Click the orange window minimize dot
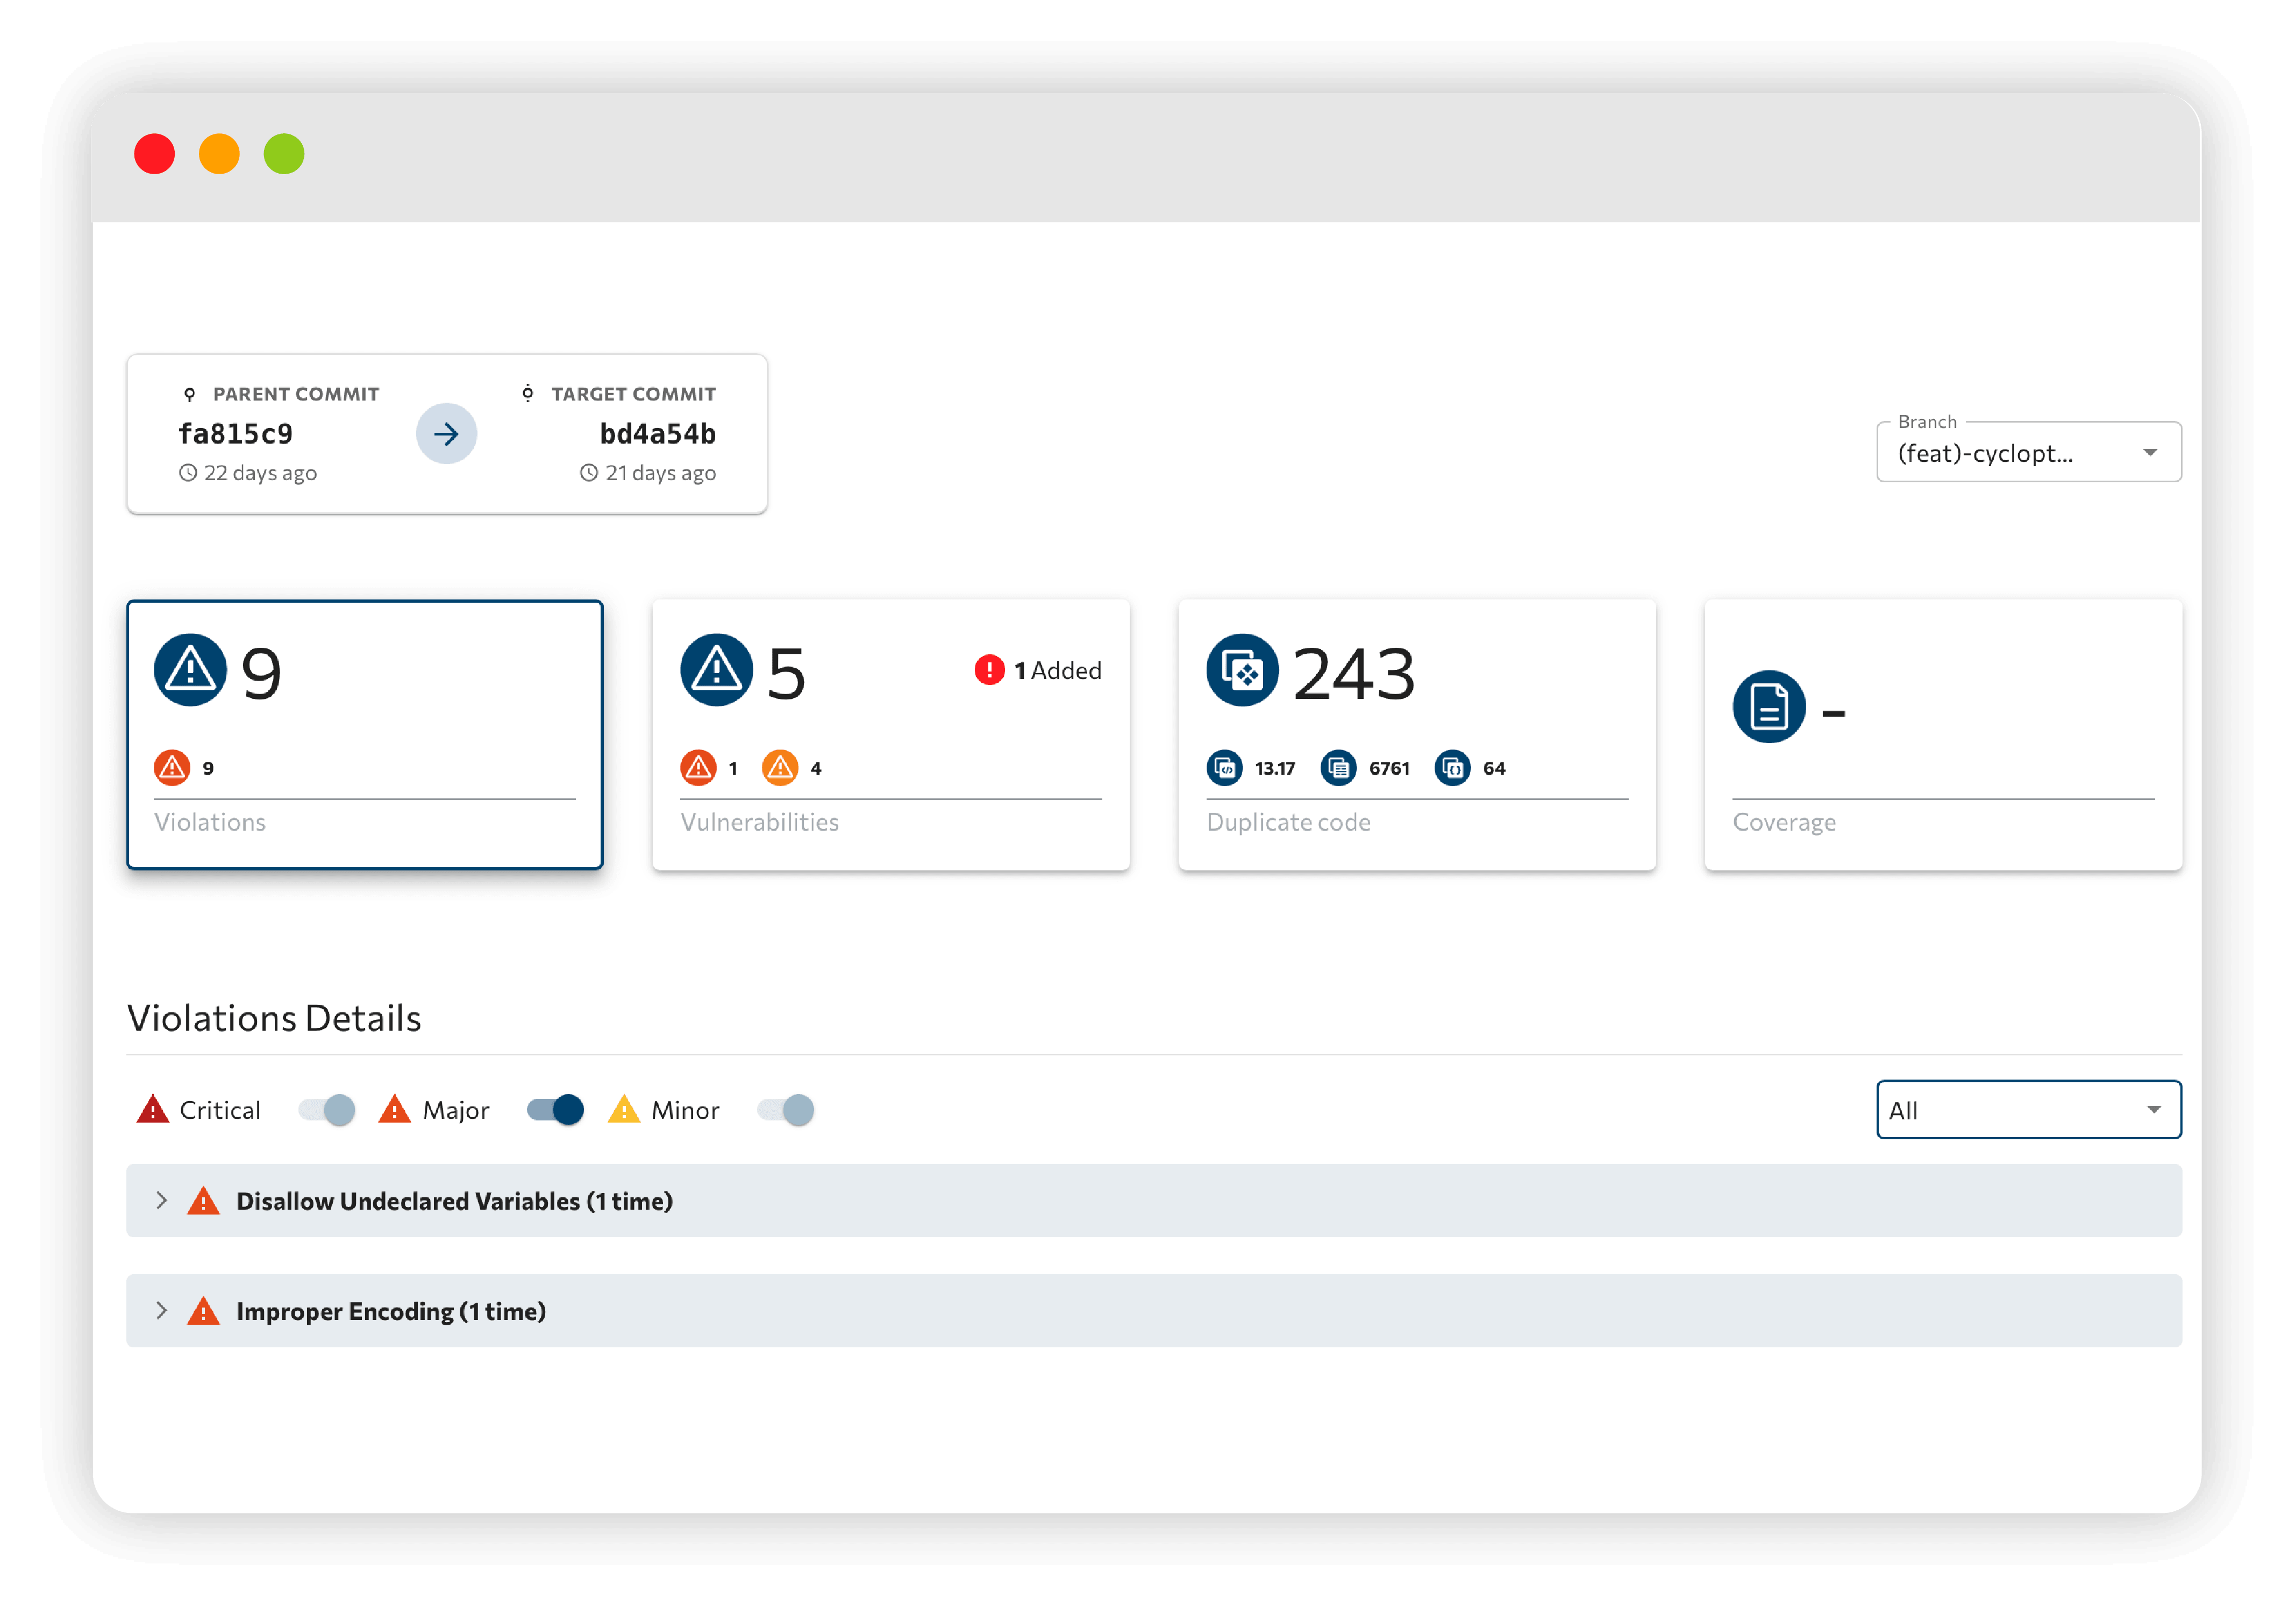The height and width of the screenshot is (1607, 2296). (219, 154)
